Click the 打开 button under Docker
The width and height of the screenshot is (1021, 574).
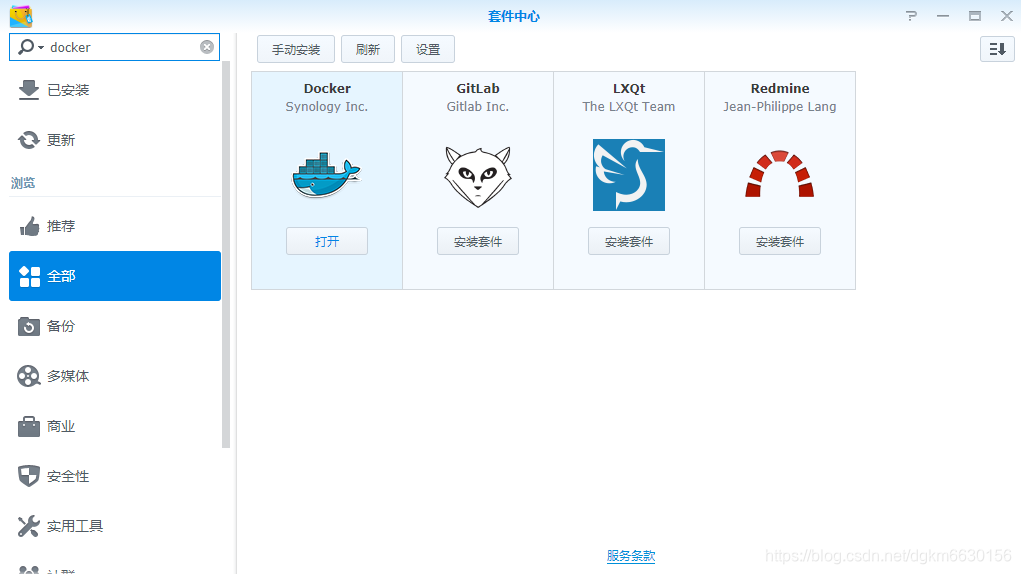(x=327, y=241)
